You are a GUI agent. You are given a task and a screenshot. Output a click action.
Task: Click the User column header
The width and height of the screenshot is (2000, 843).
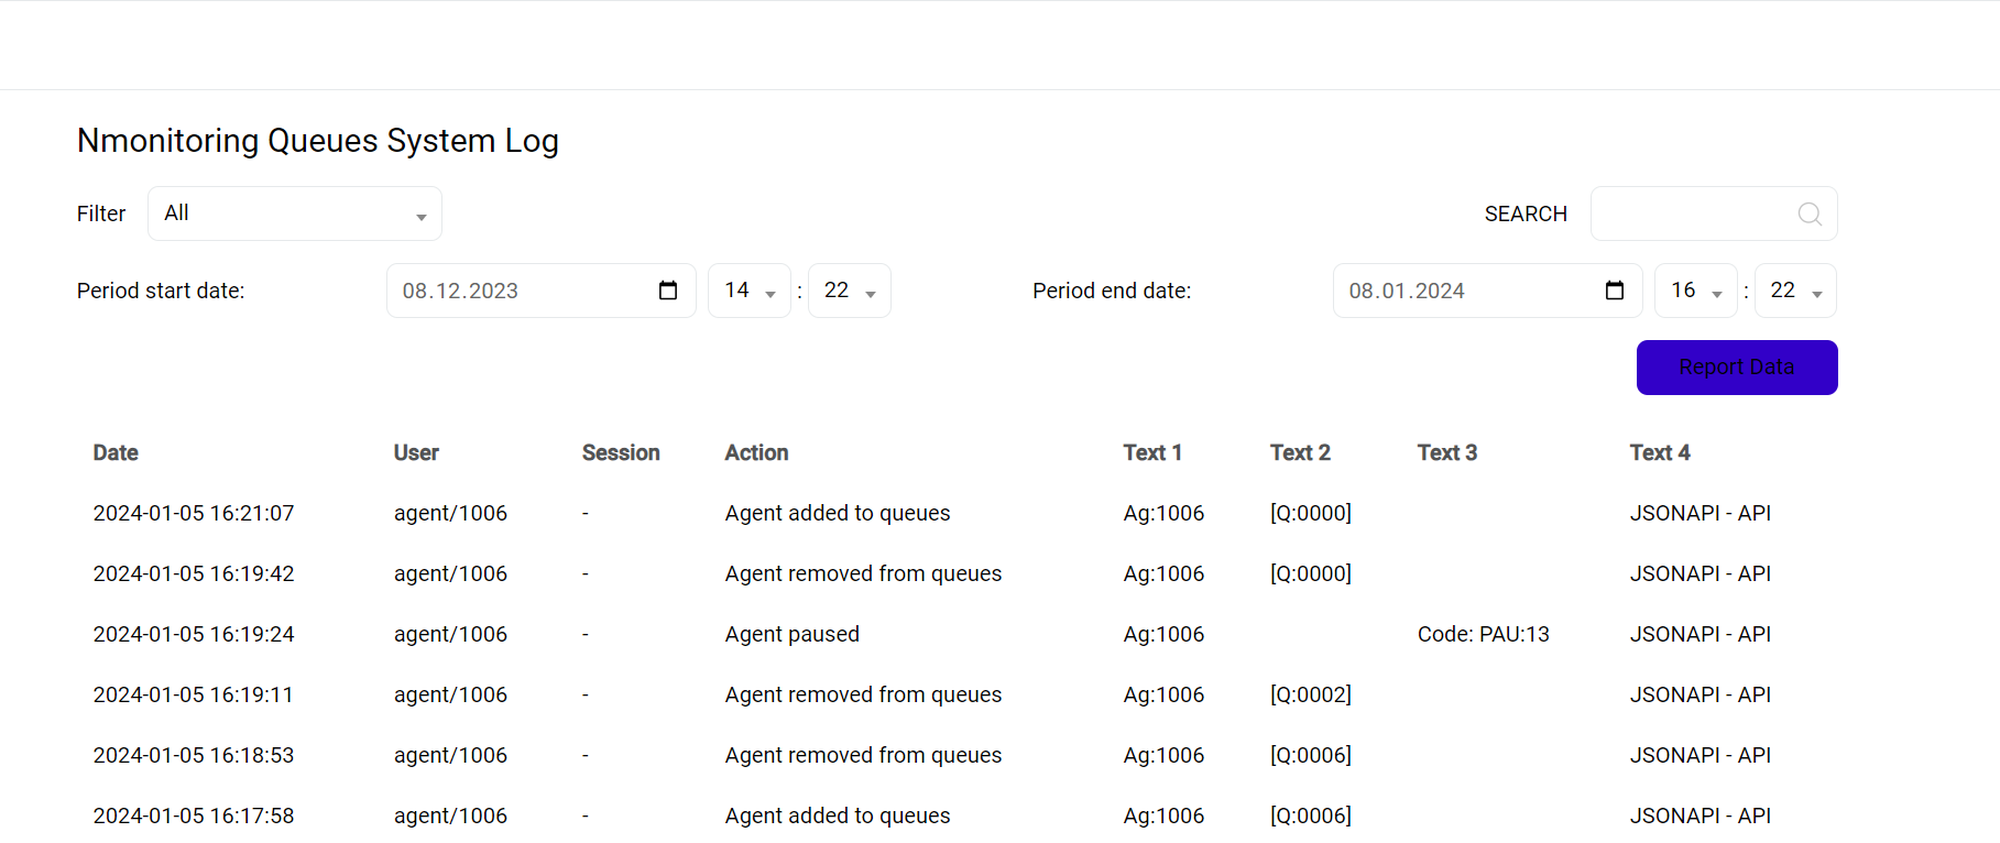(416, 453)
